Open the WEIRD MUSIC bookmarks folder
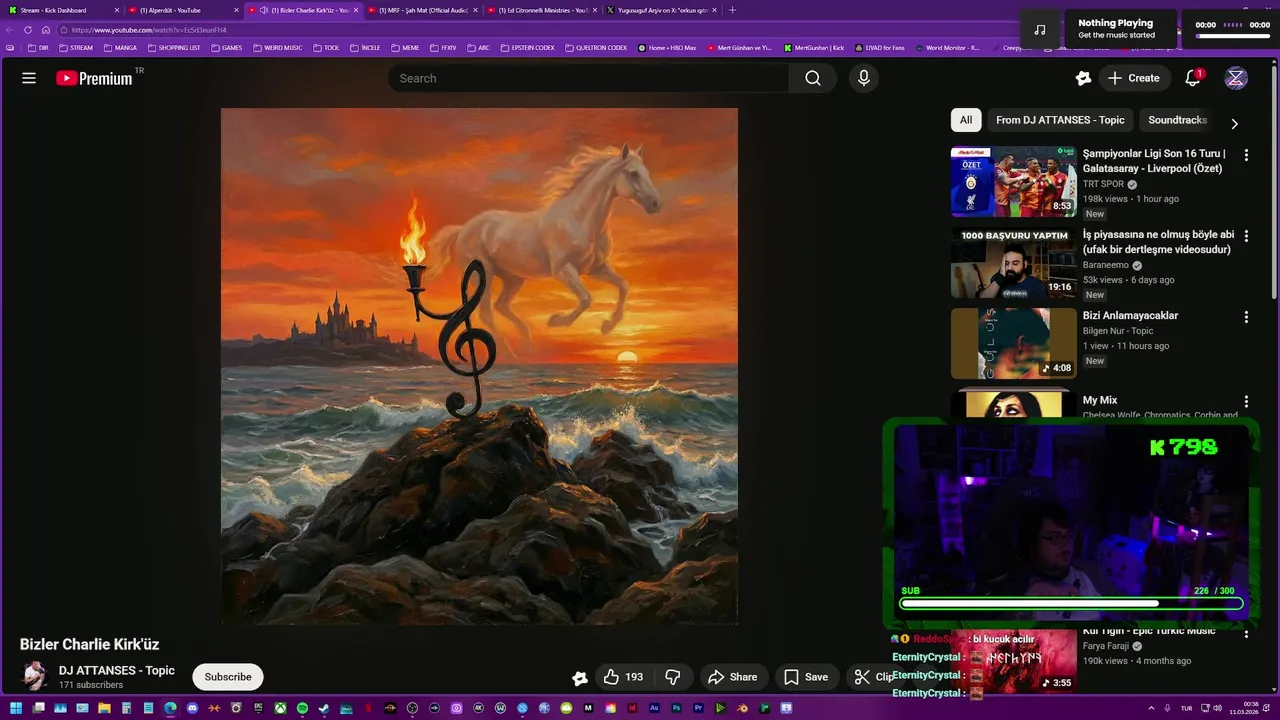The height and width of the screenshot is (720, 1280). 277,47
